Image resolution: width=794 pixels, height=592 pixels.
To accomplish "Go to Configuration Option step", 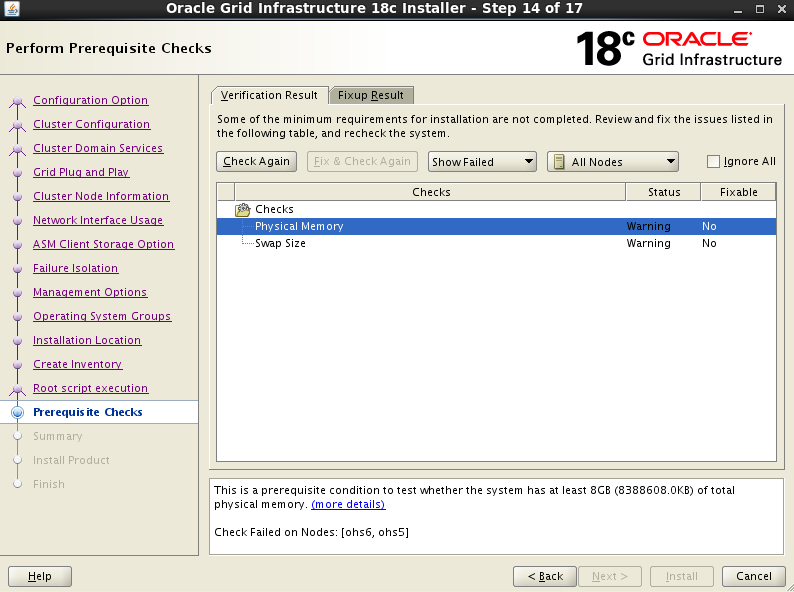I will pyautogui.click(x=91, y=100).
